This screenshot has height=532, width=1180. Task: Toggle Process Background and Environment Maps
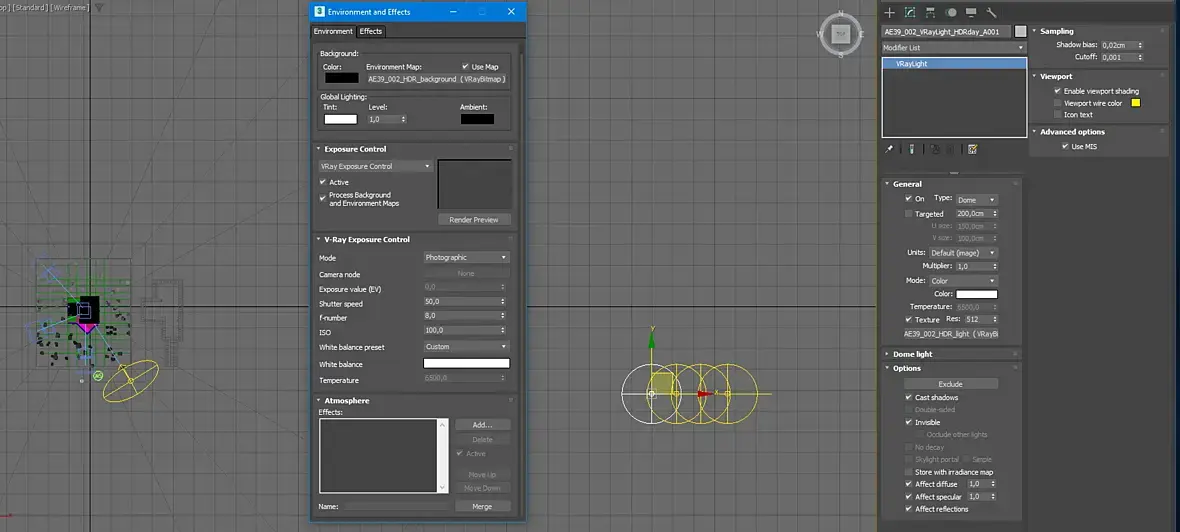click(323, 198)
